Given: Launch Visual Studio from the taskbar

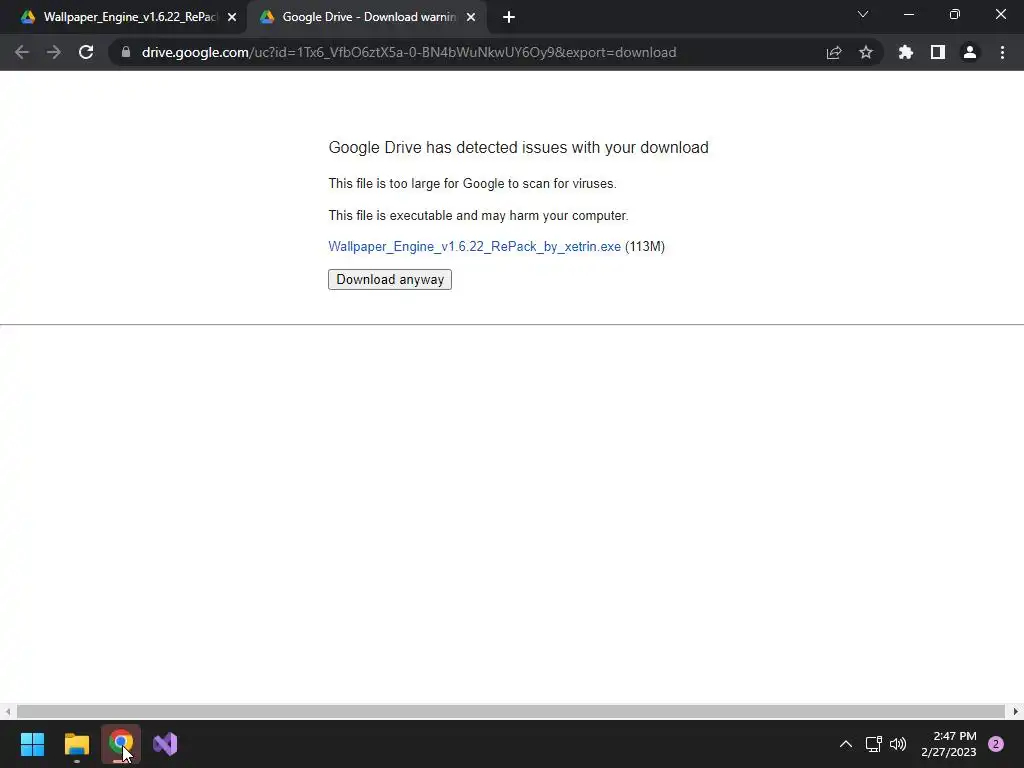Looking at the screenshot, I should [x=165, y=744].
